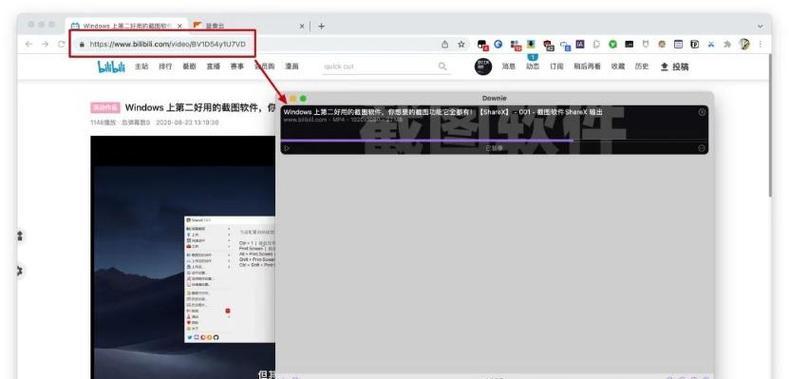This screenshot has width=789, height=379.
Task: Remove the download item in Downie
Action: 702,112
